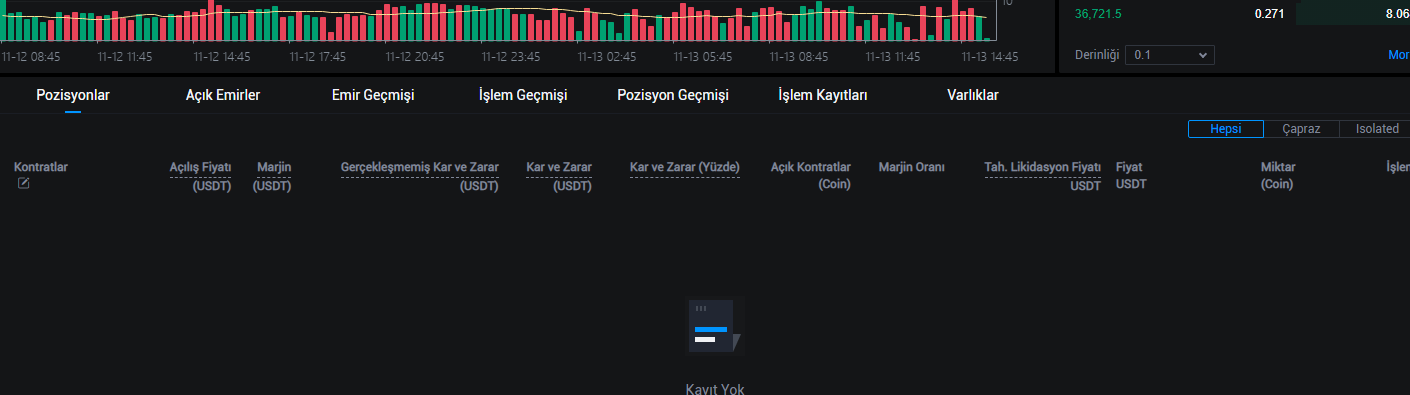Click the More link beside depth
This screenshot has width=1410, height=395.
coord(1399,55)
